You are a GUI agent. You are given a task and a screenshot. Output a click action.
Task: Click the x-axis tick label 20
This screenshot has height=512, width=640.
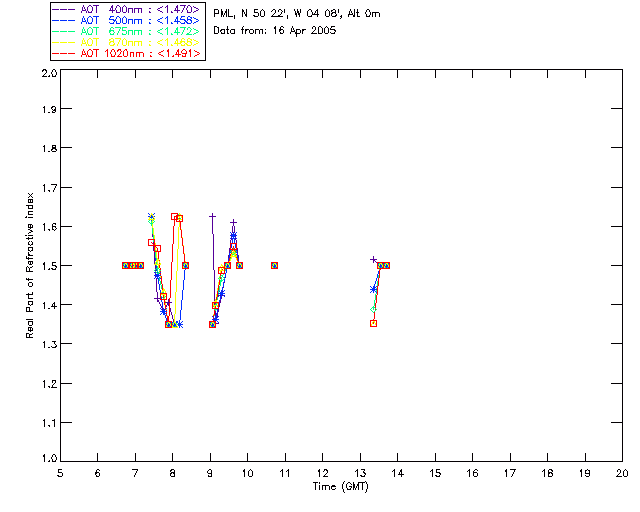click(x=622, y=473)
